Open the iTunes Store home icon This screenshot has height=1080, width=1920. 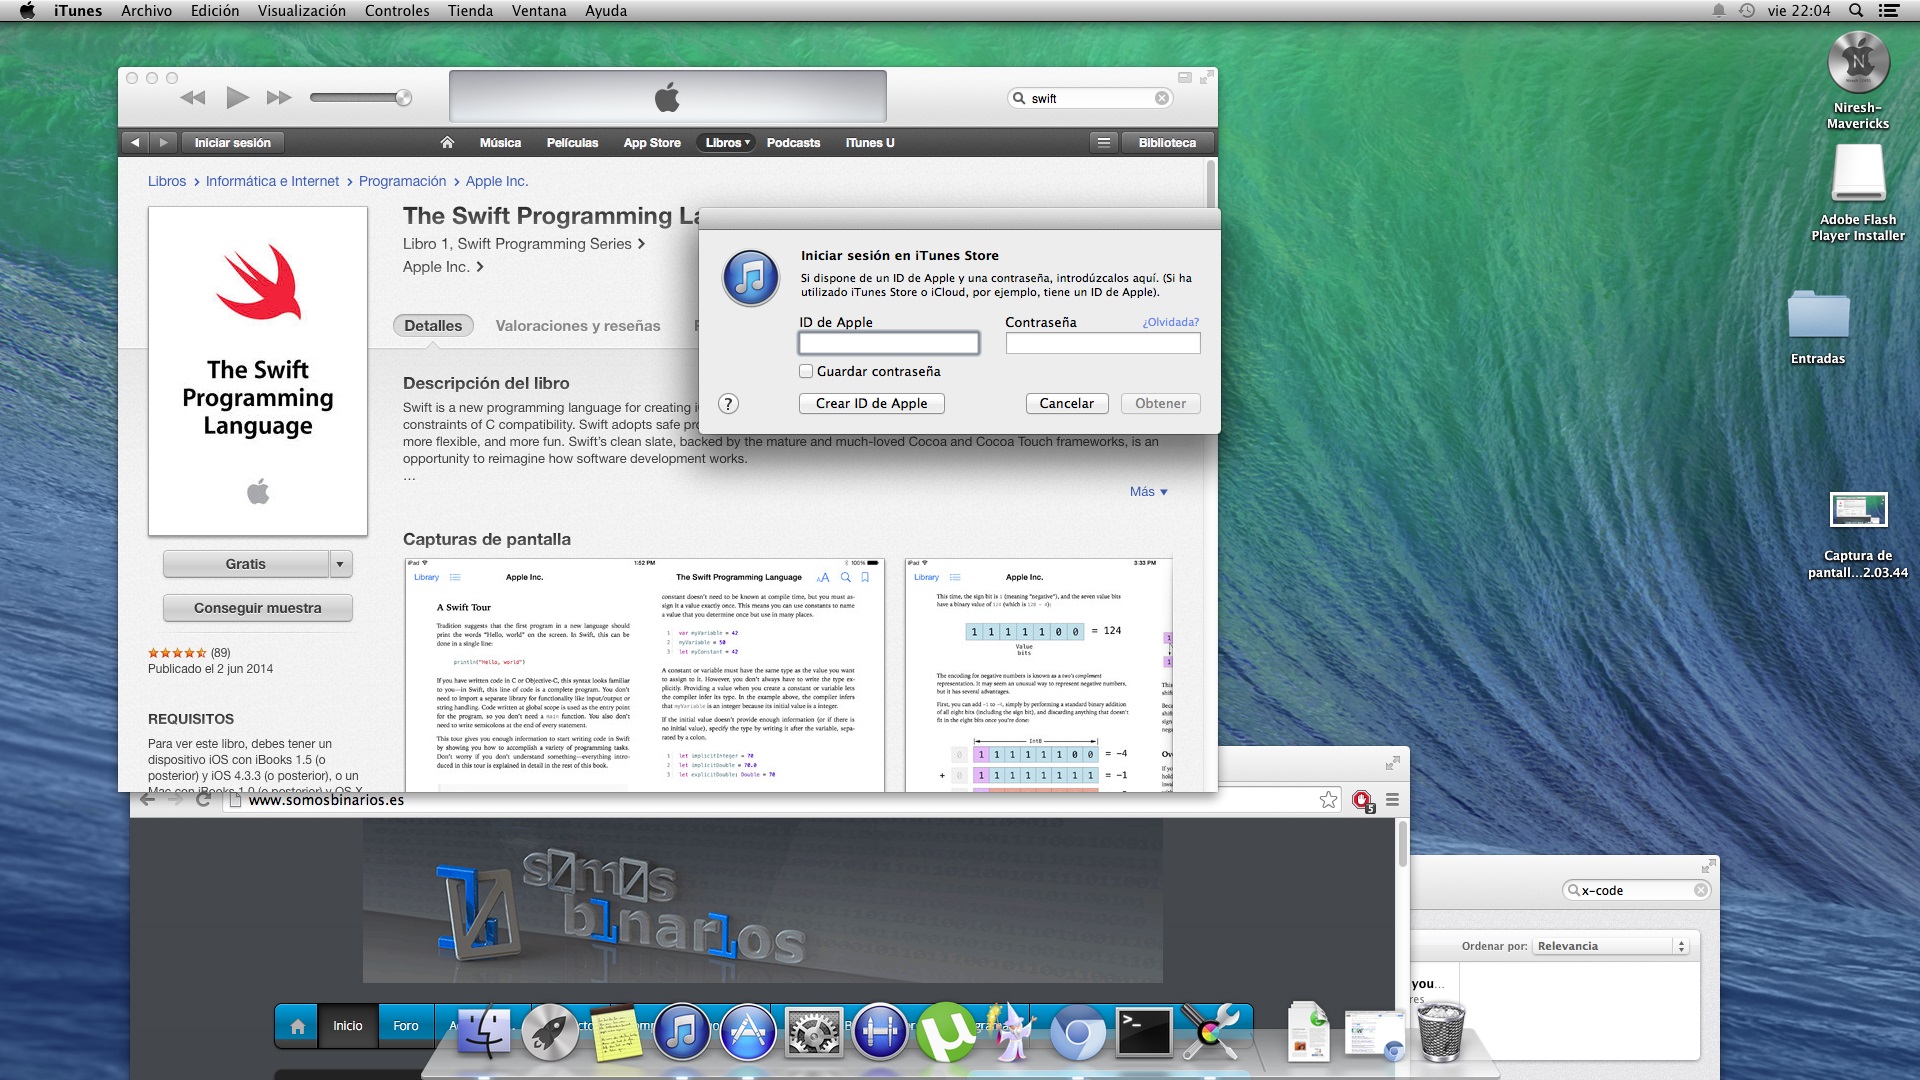[447, 143]
